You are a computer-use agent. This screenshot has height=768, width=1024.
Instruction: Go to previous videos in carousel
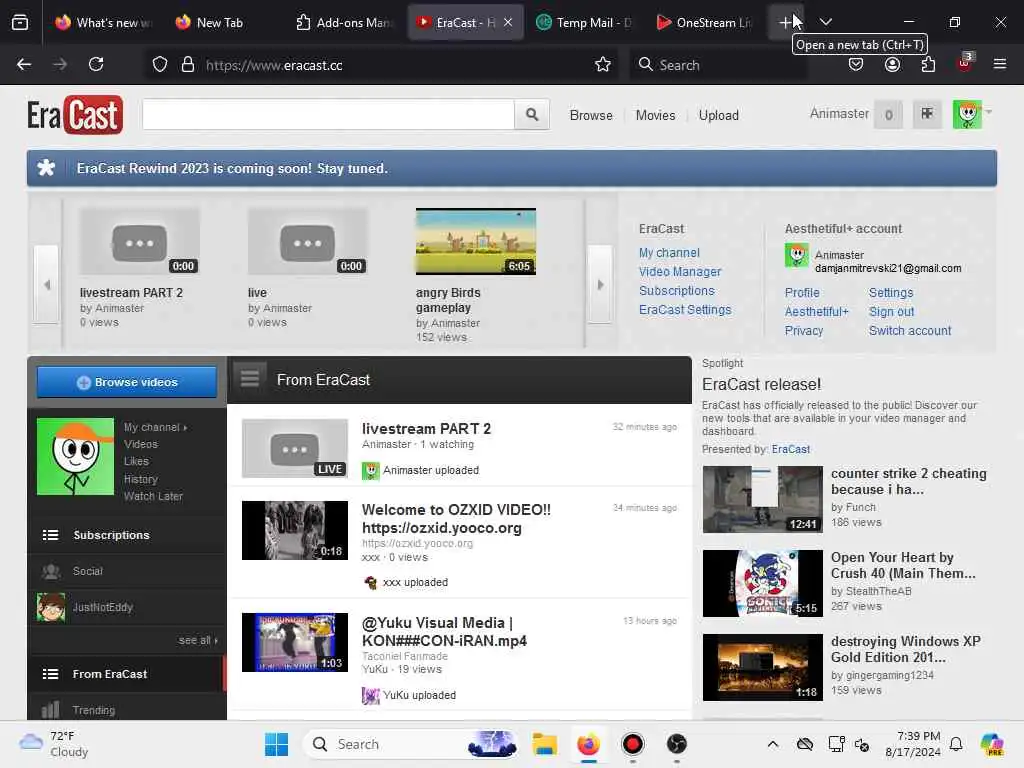tap(46, 284)
